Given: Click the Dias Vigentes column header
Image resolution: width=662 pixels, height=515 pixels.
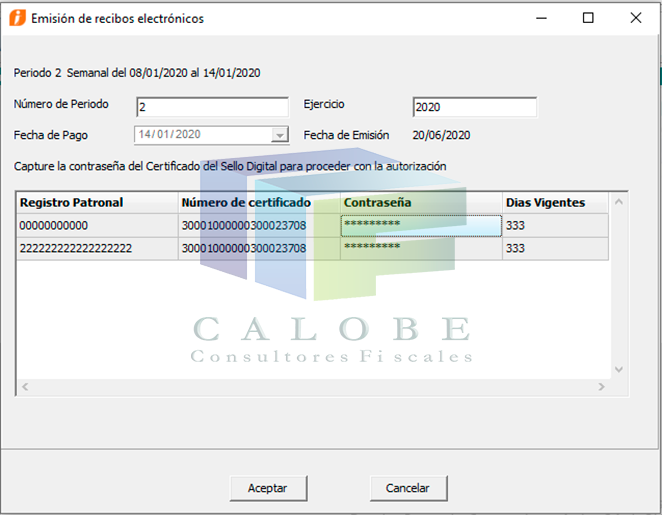Looking at the screenshot, I should coord(555,203).
